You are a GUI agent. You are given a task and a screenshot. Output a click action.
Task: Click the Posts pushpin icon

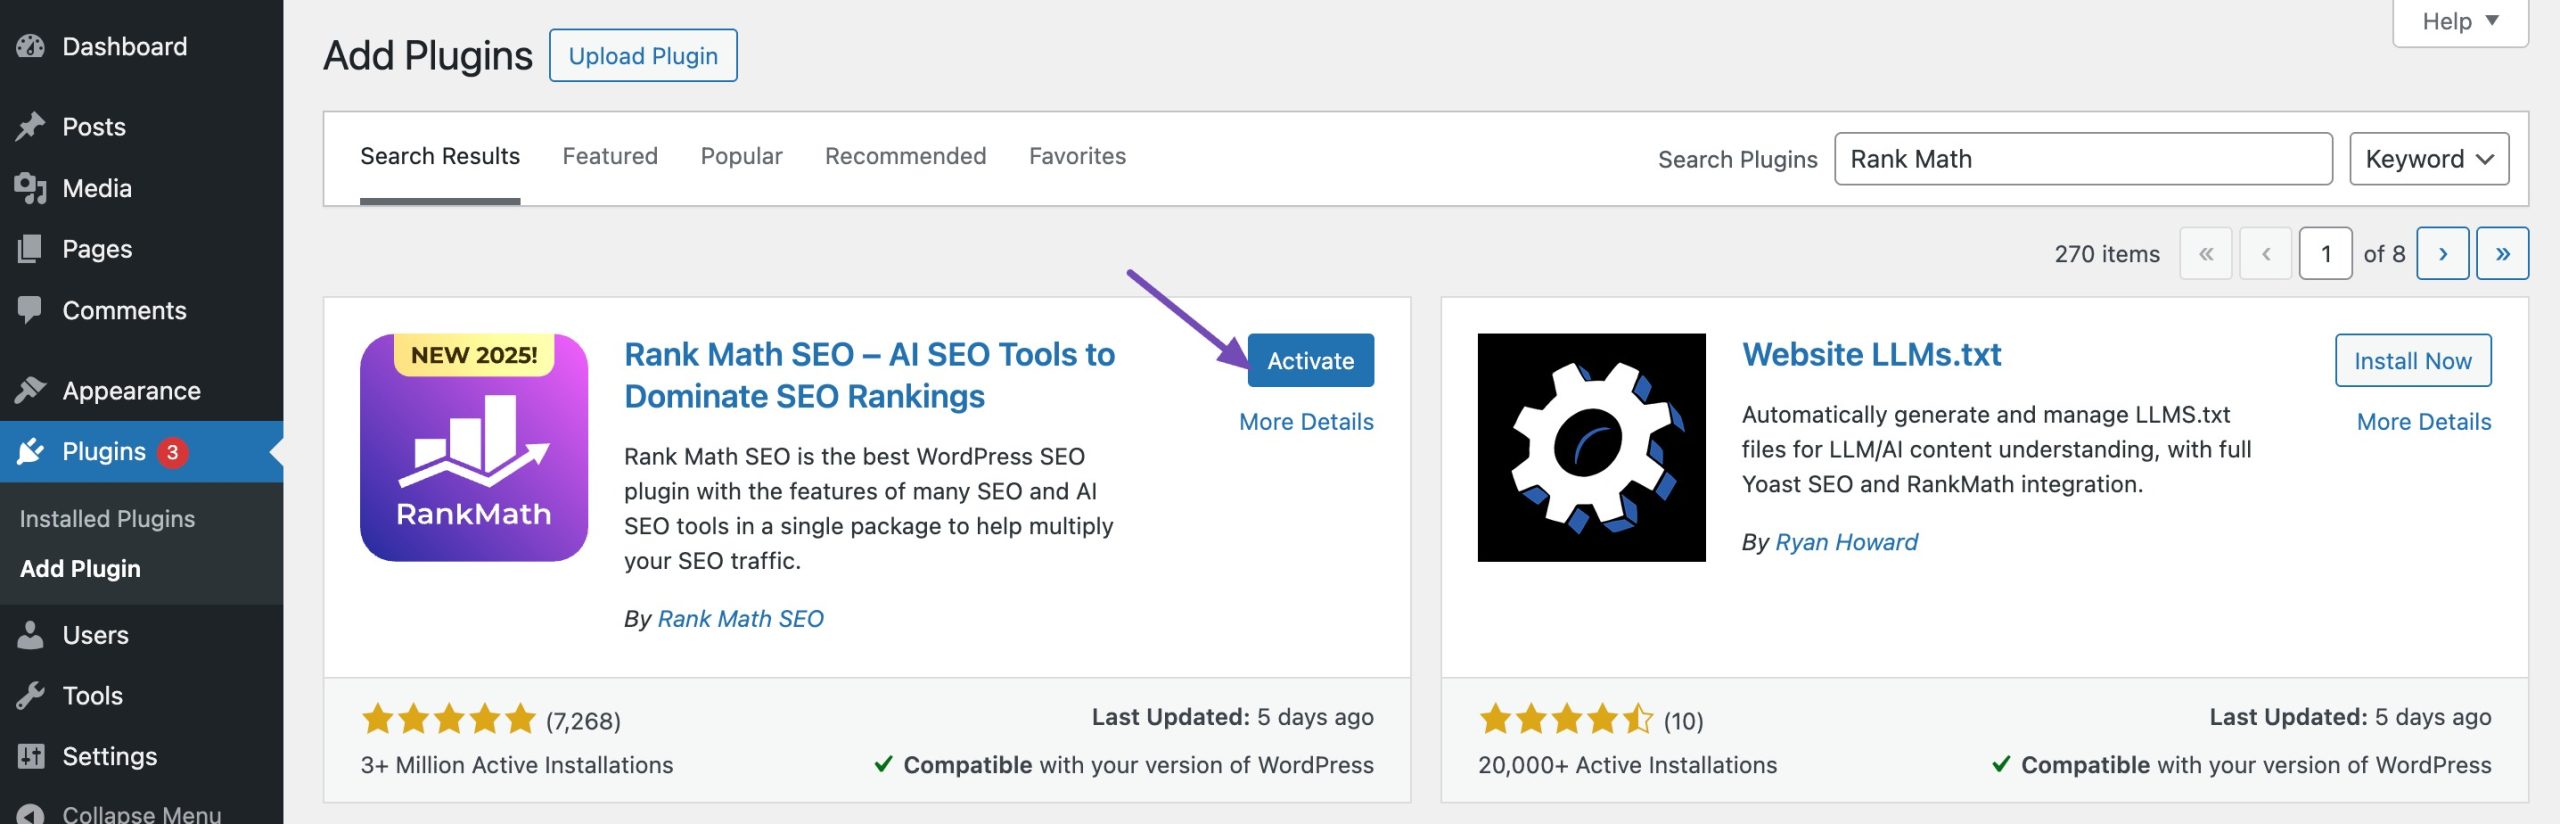tap(31, 126)
